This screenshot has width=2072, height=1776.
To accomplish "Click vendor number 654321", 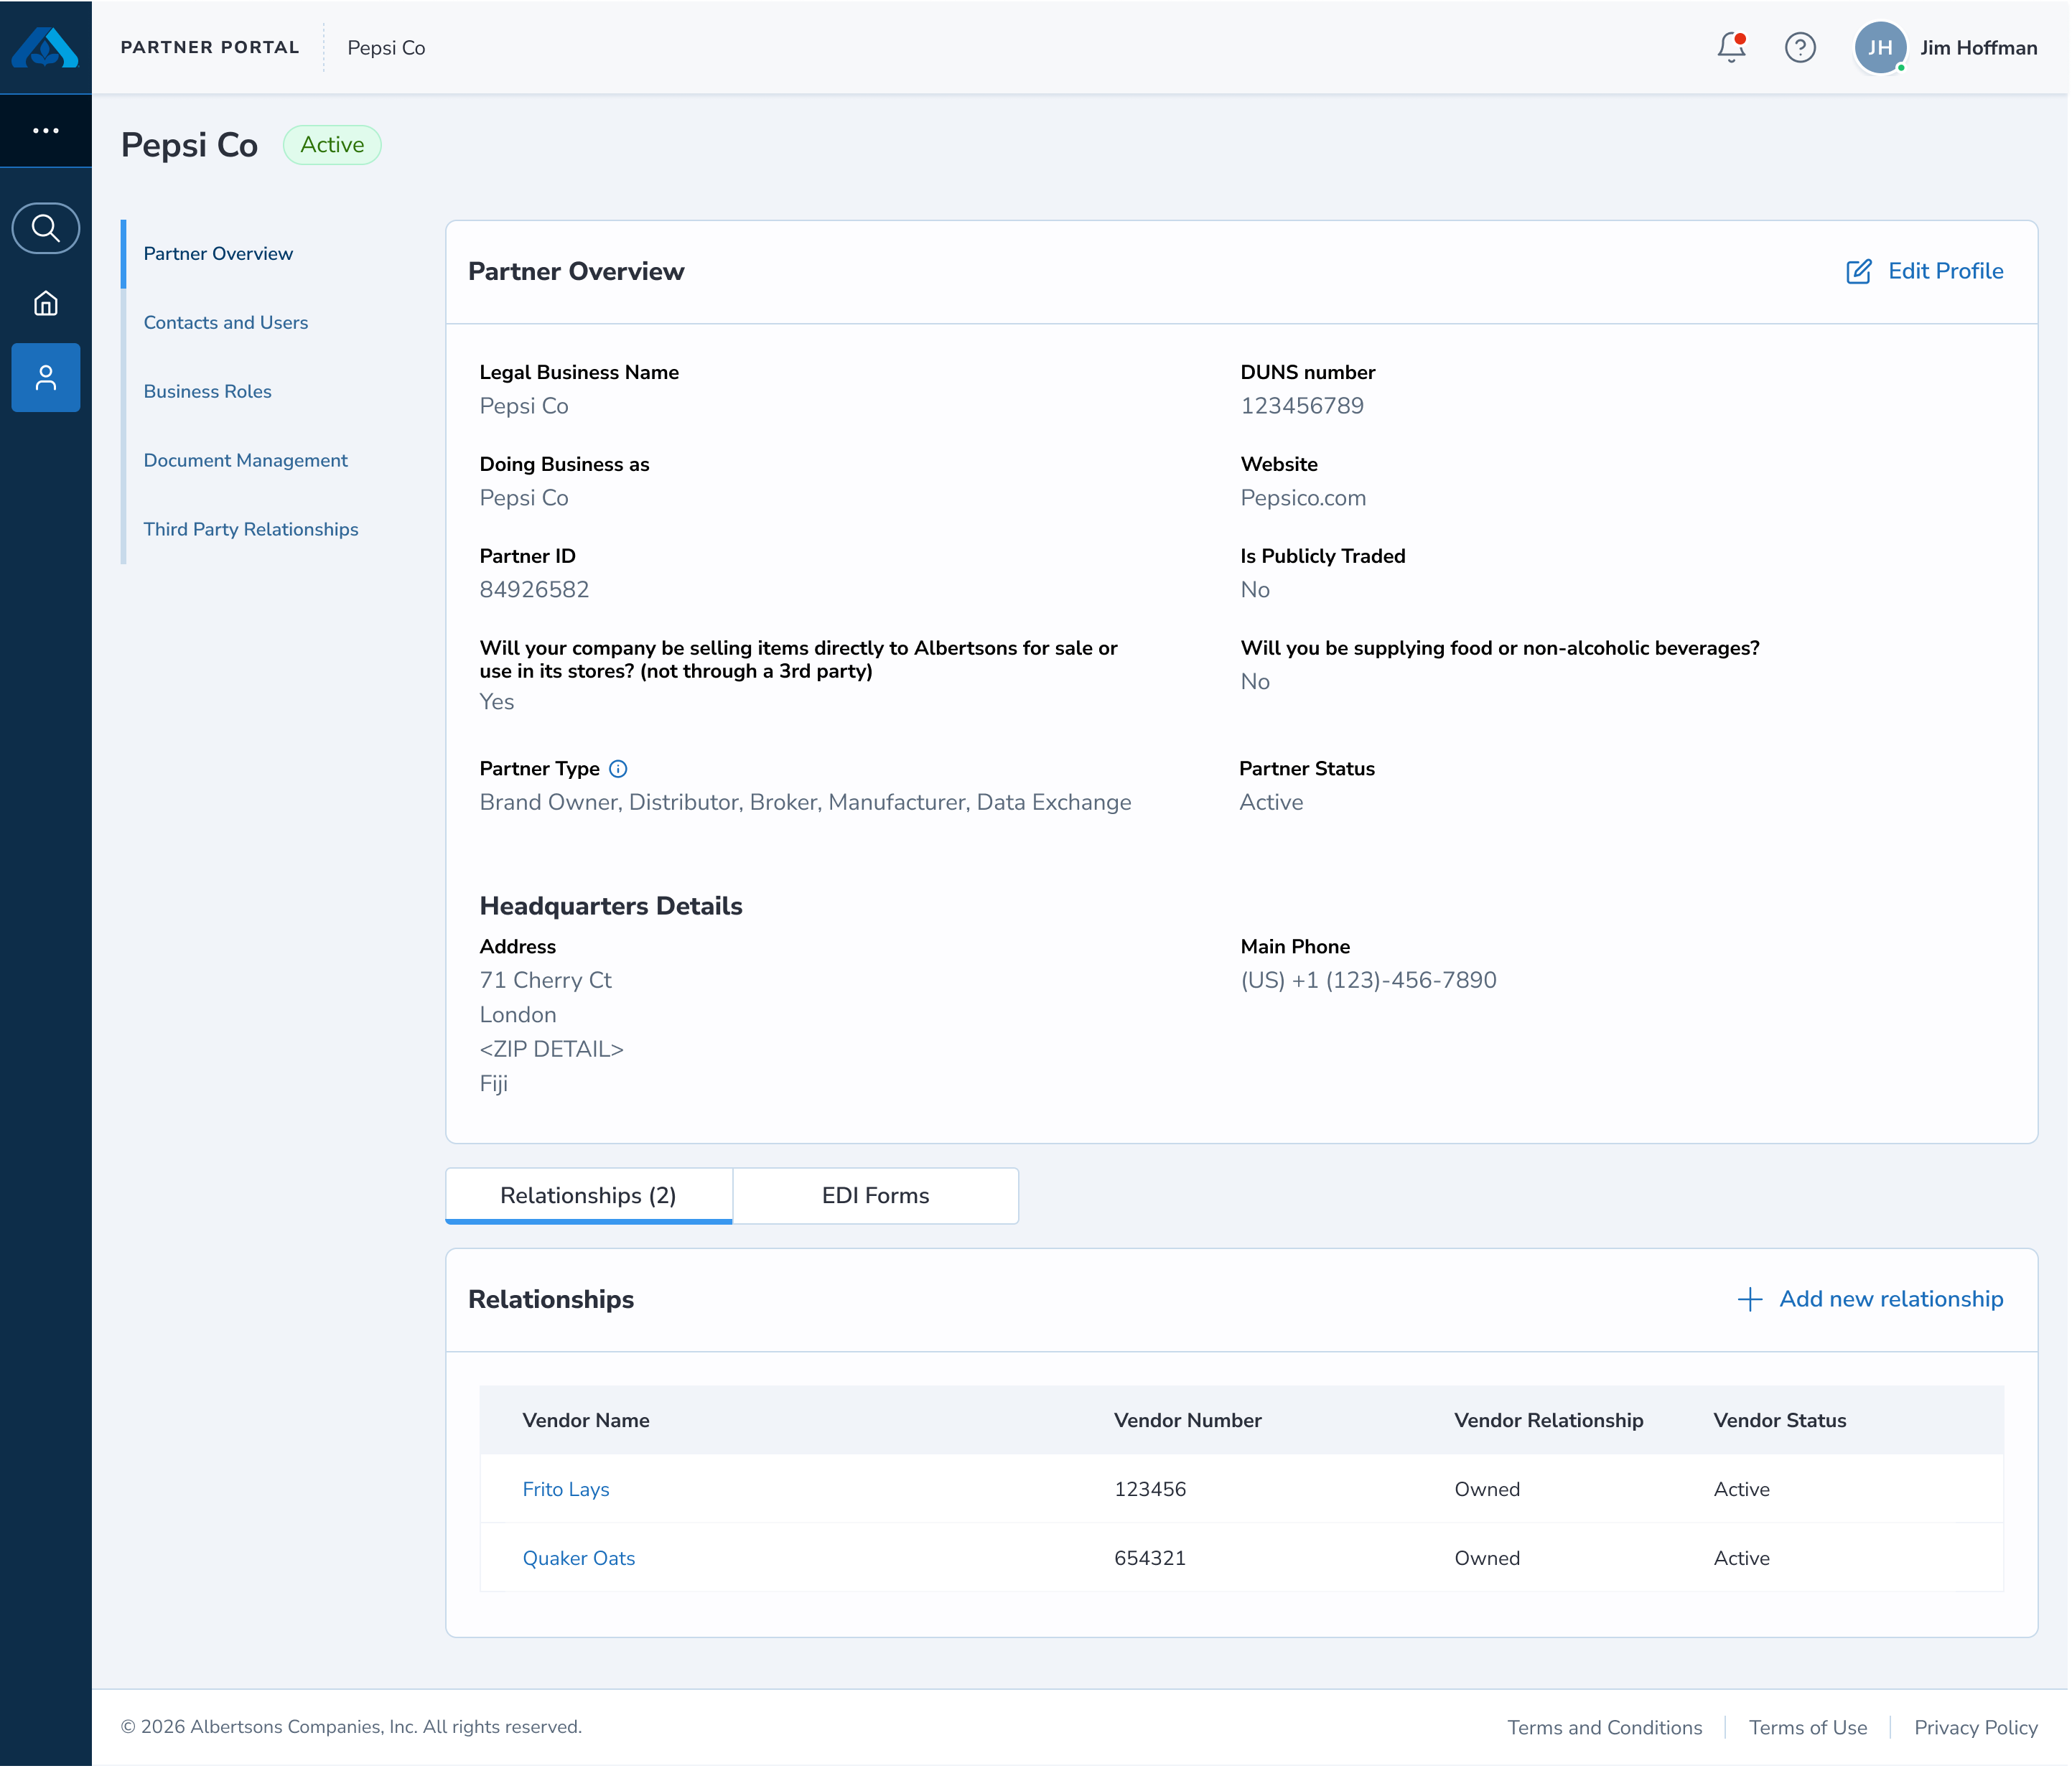I will (x=1151, y=1559).
